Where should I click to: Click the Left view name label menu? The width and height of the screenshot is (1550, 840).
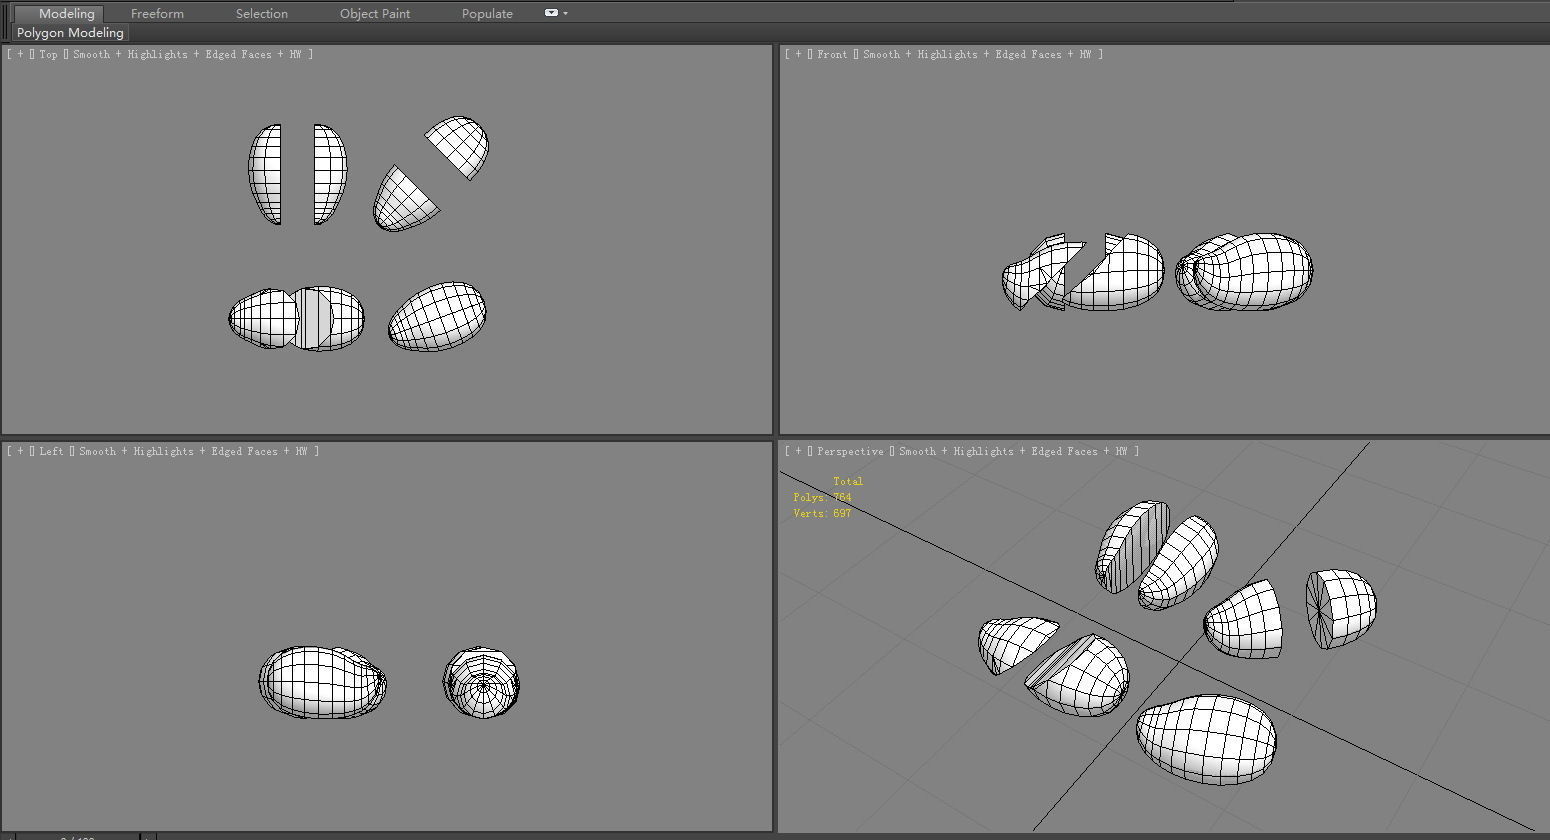coord(51,451)
